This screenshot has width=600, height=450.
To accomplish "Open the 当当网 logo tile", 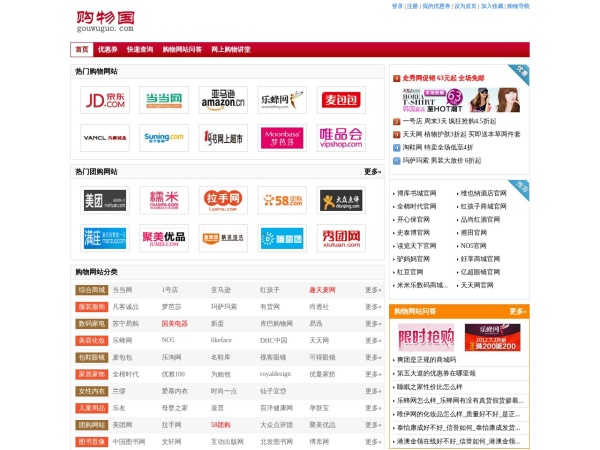I will (164, 100).
